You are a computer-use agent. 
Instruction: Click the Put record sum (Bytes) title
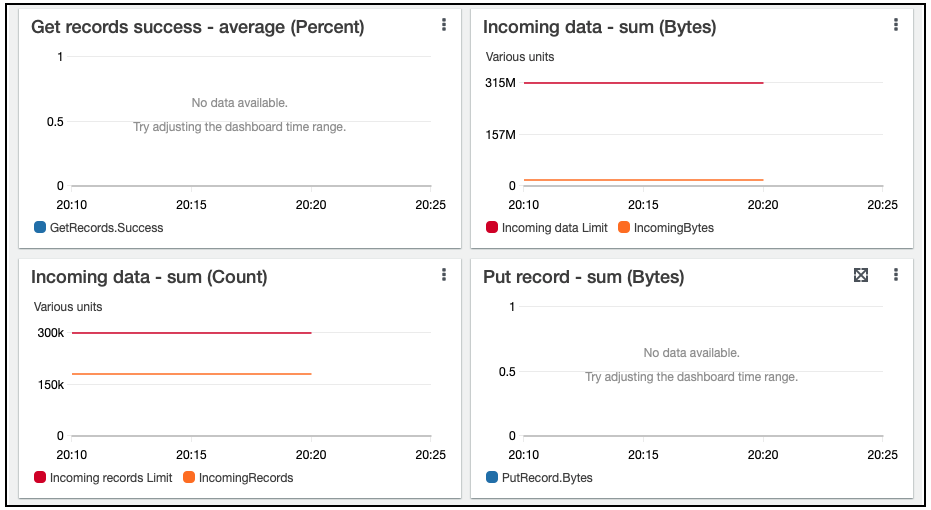tap(583, 278)
